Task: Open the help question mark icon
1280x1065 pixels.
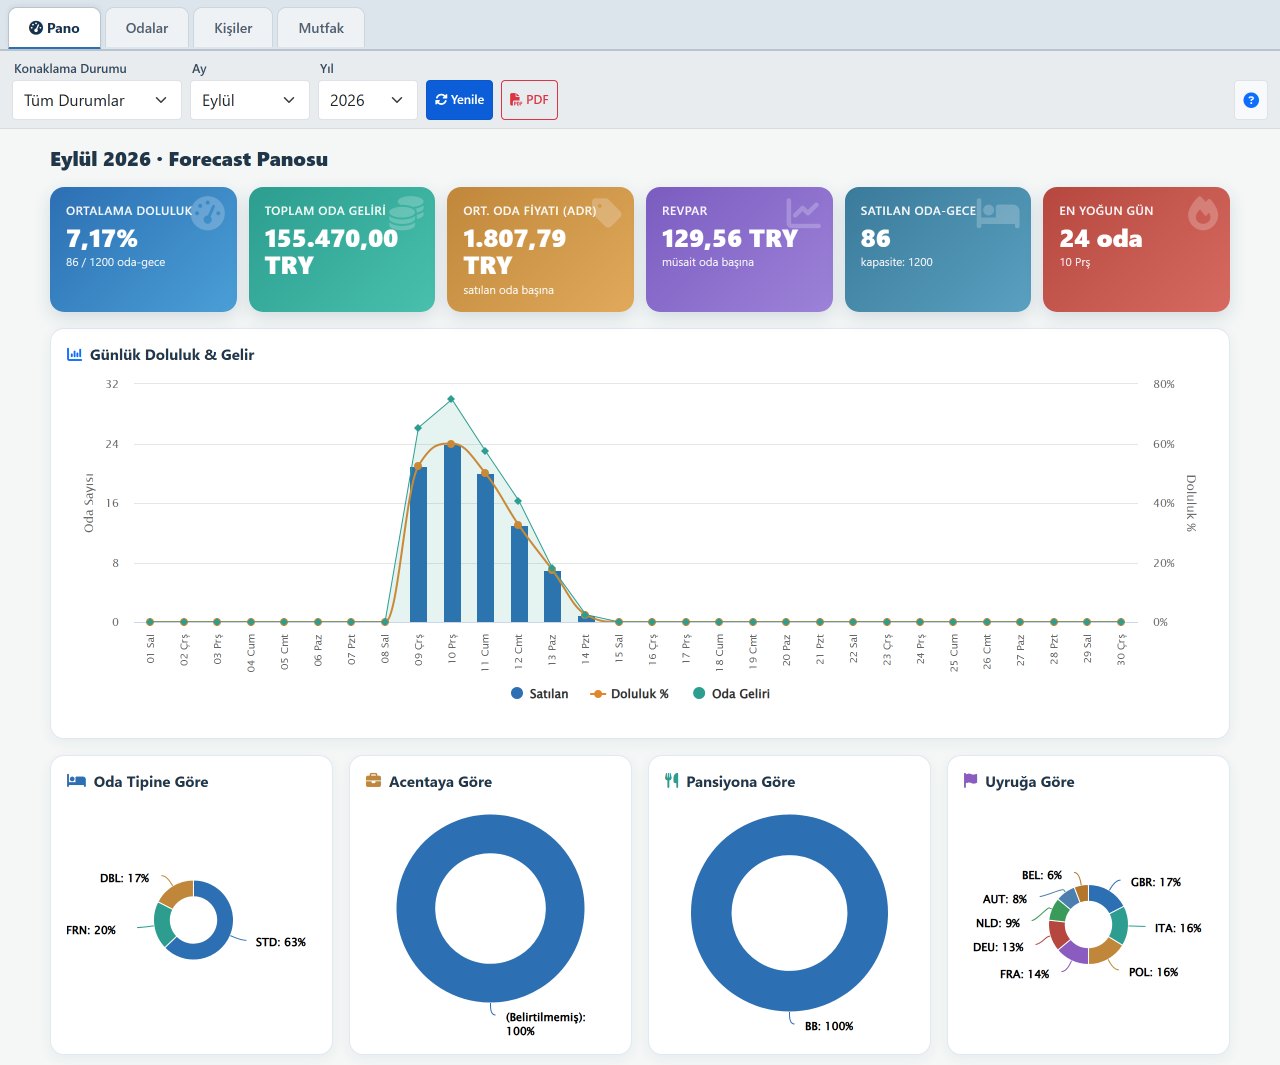Action: [x=1251, y=100]
